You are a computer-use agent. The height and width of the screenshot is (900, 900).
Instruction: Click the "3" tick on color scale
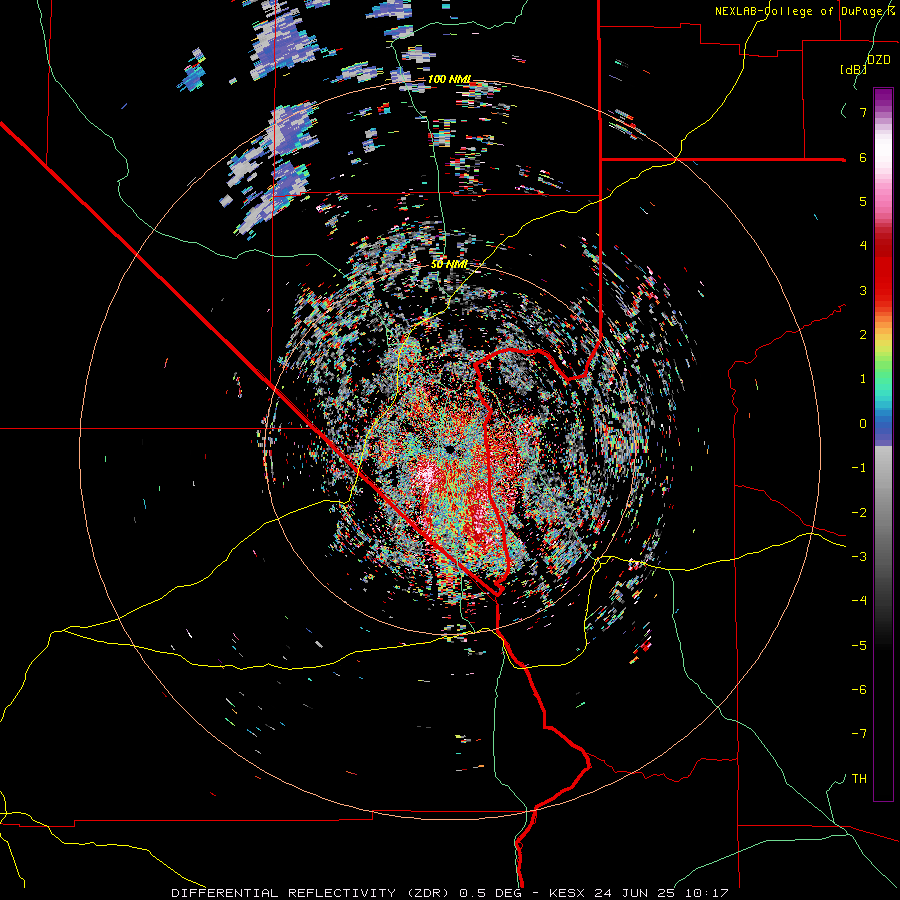pos(863,290)
